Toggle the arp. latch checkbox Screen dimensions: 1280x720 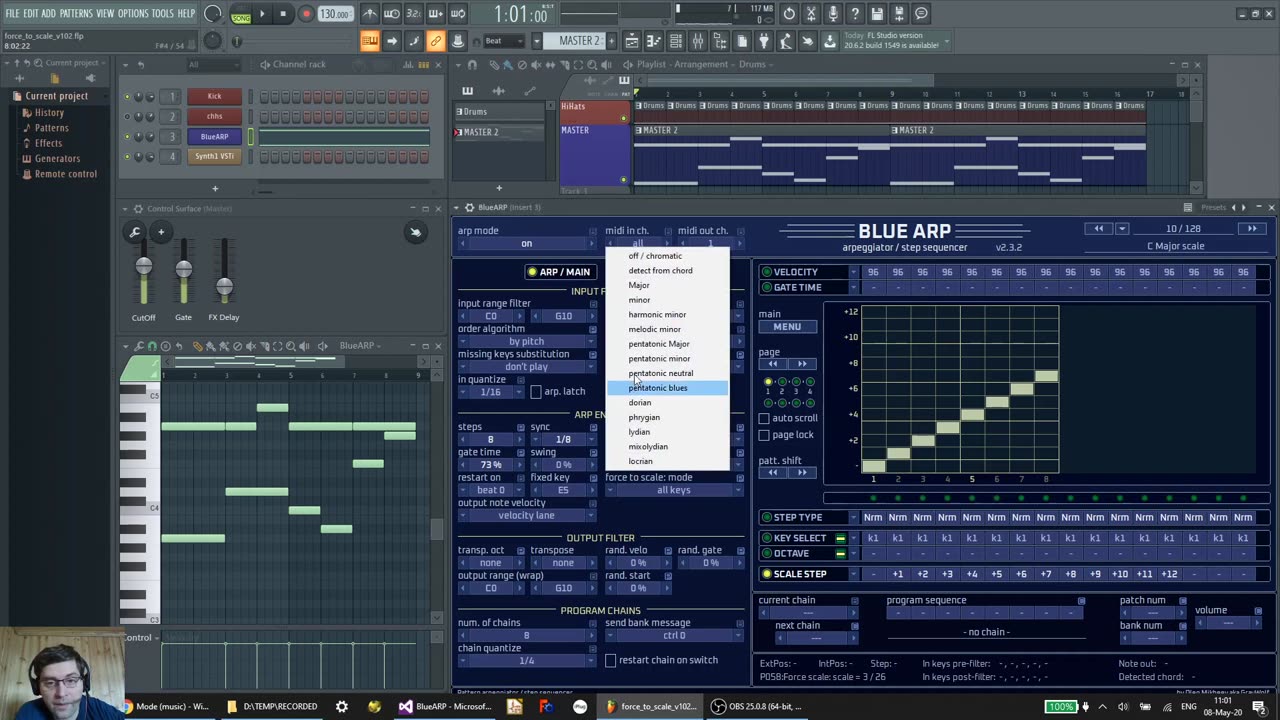tap(535, 392)
